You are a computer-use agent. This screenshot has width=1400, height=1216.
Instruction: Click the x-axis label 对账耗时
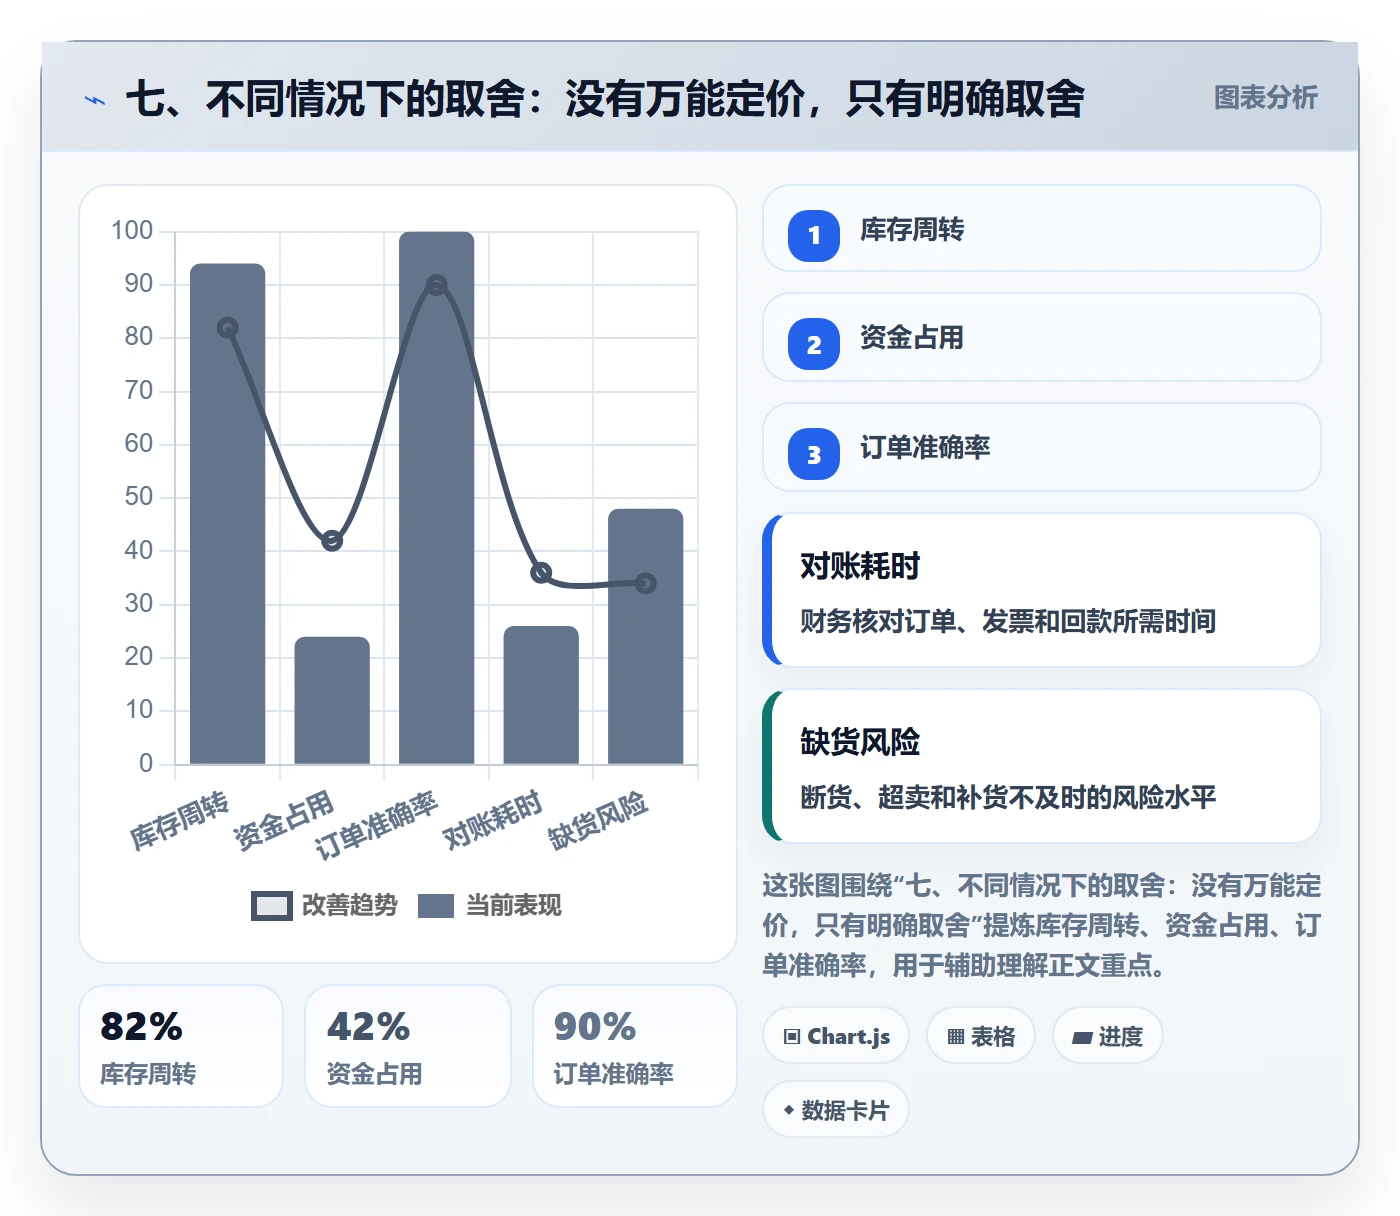492,819
